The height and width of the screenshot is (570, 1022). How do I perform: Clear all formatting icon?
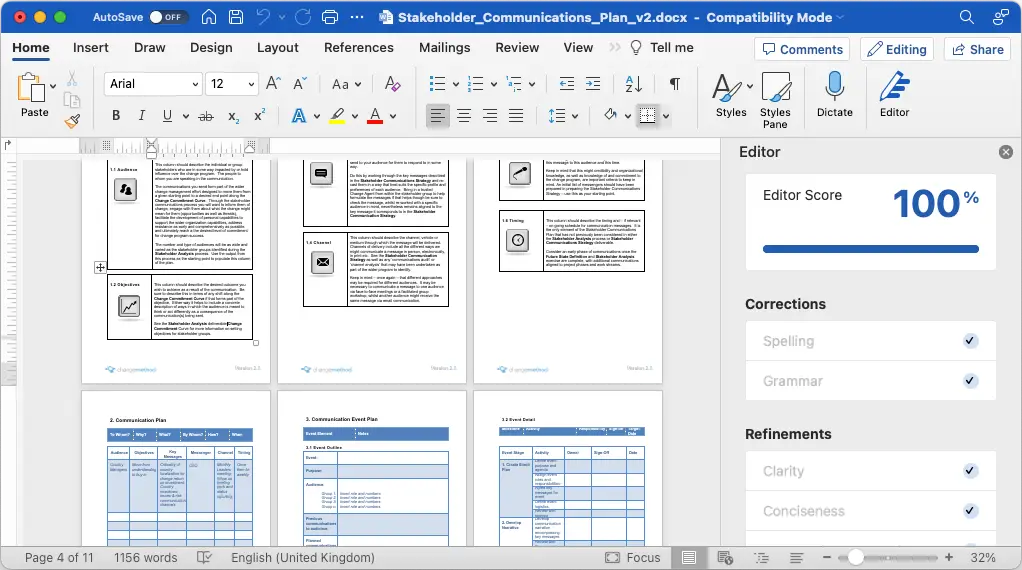[392, 83]
